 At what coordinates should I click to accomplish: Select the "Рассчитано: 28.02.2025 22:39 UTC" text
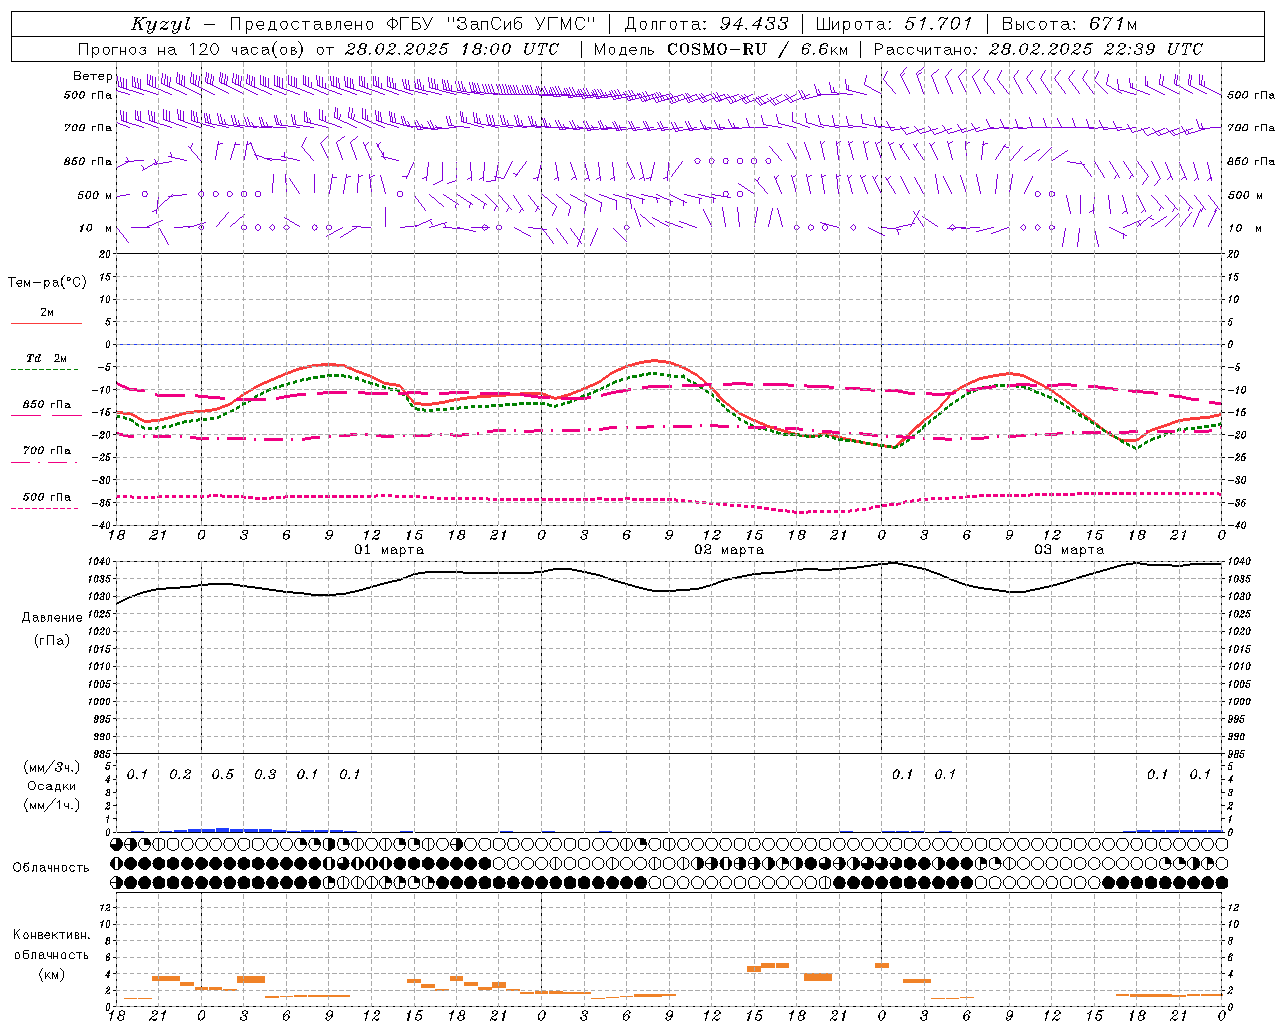1038,49
